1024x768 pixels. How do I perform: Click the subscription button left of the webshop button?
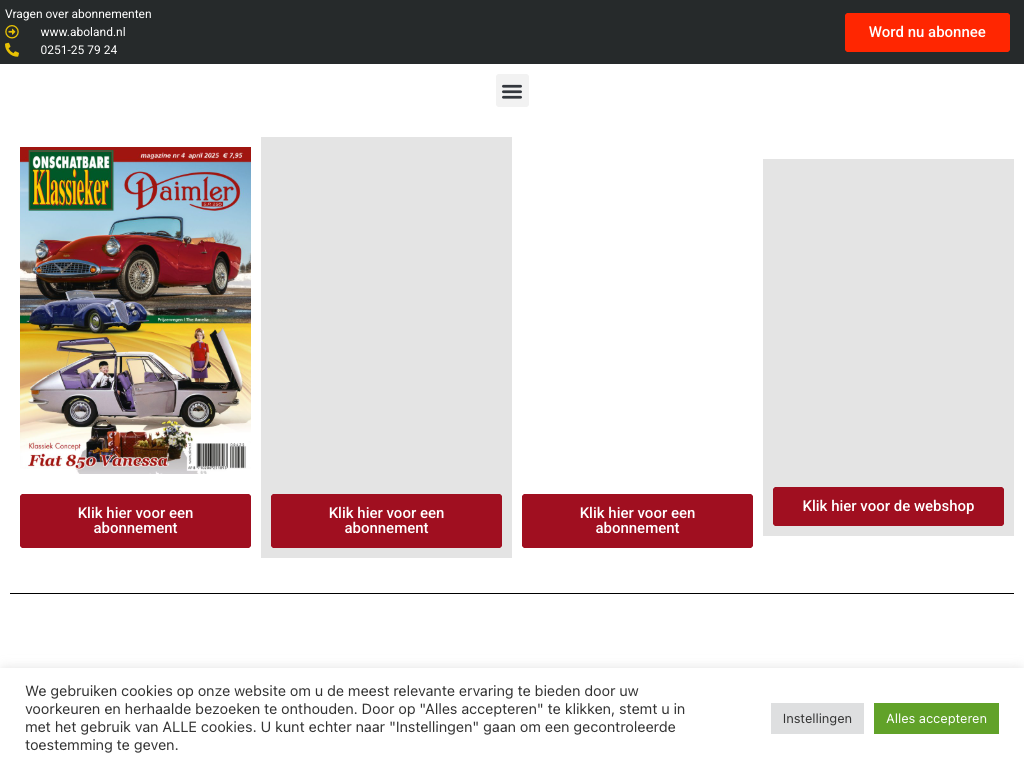point(637,521)
